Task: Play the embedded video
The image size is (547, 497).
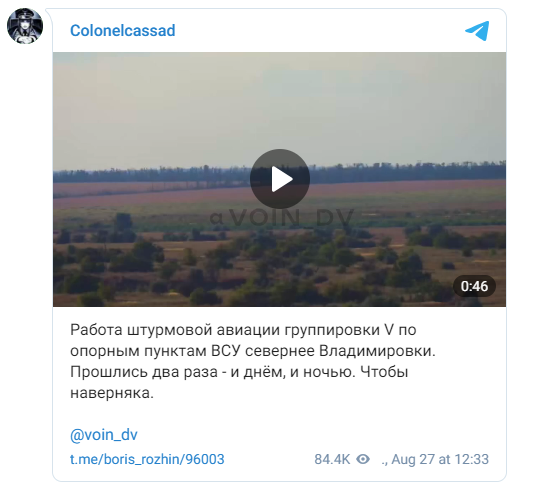Action: pos(280,179)
